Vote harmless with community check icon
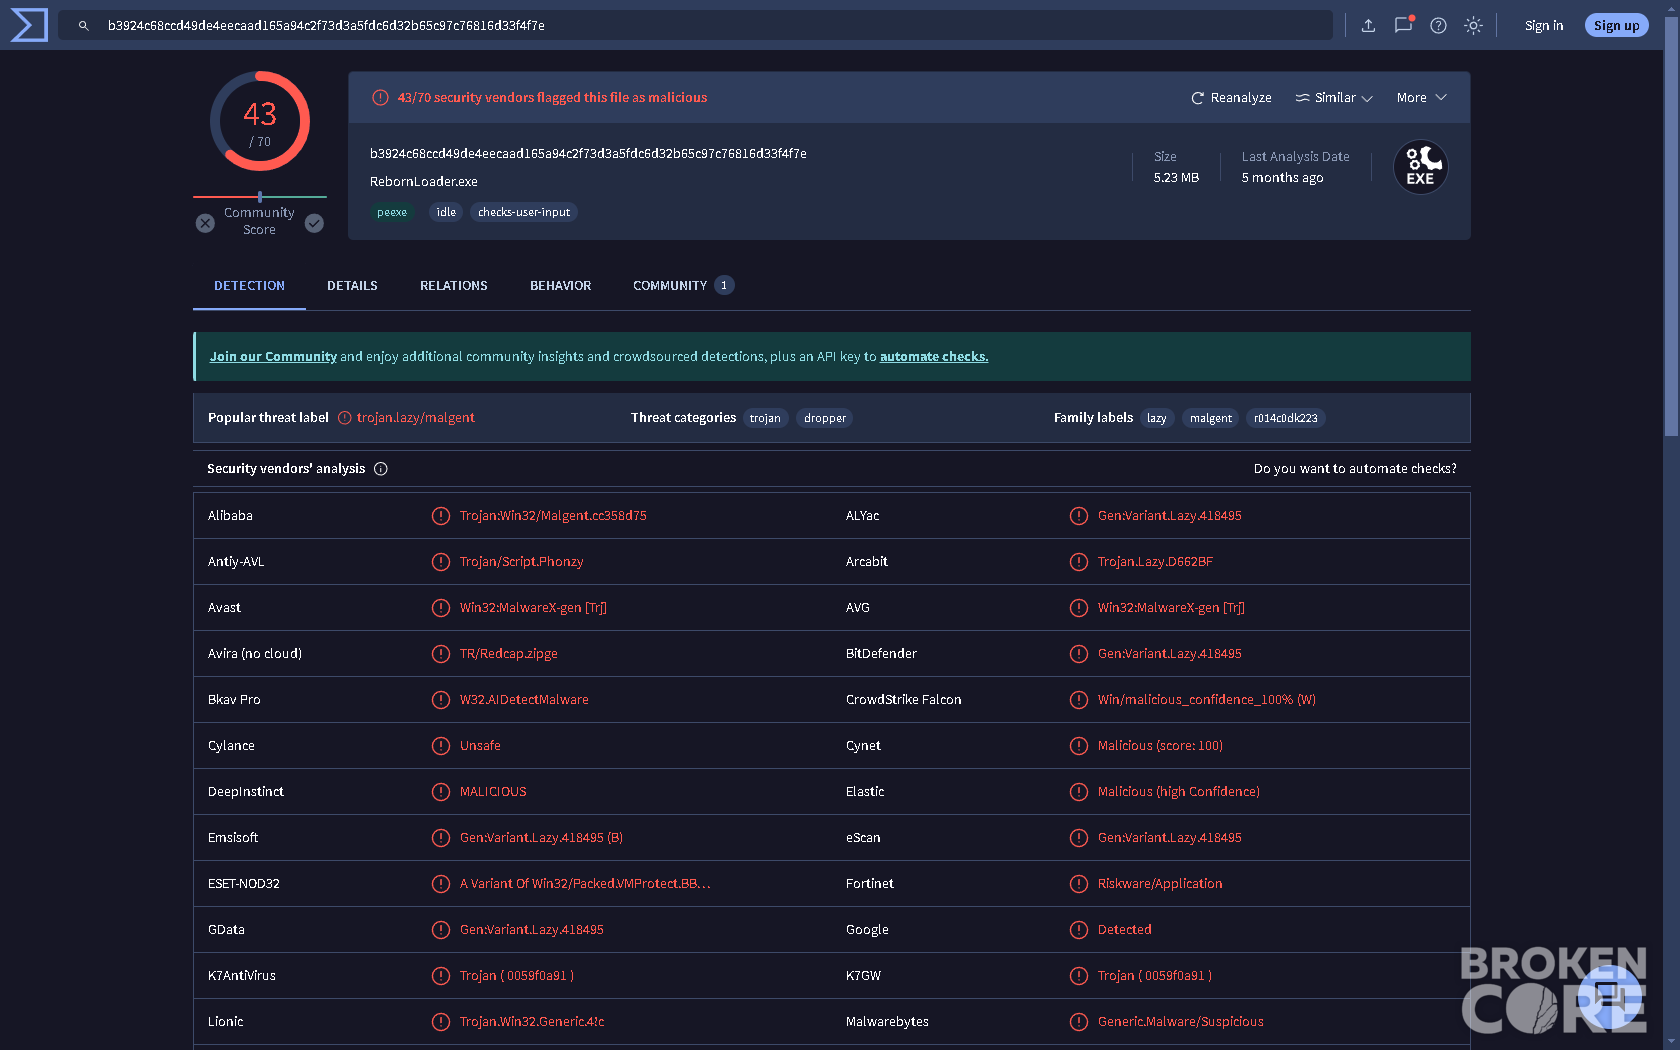 [x=314, y=223]
